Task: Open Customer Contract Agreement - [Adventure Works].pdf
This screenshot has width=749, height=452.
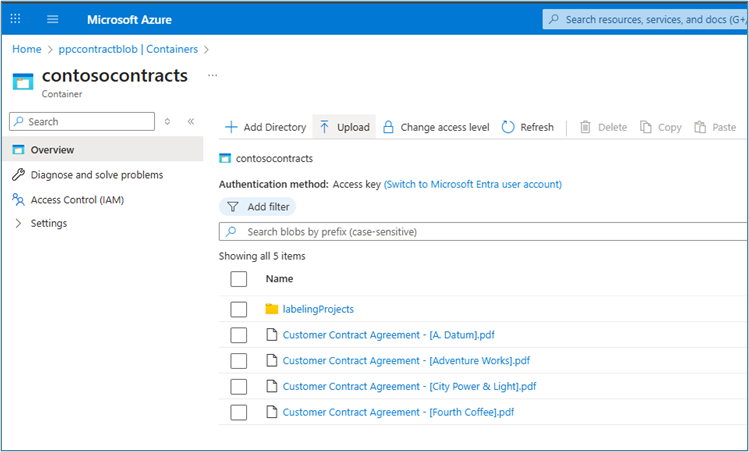Action: [x=406, y=361]
